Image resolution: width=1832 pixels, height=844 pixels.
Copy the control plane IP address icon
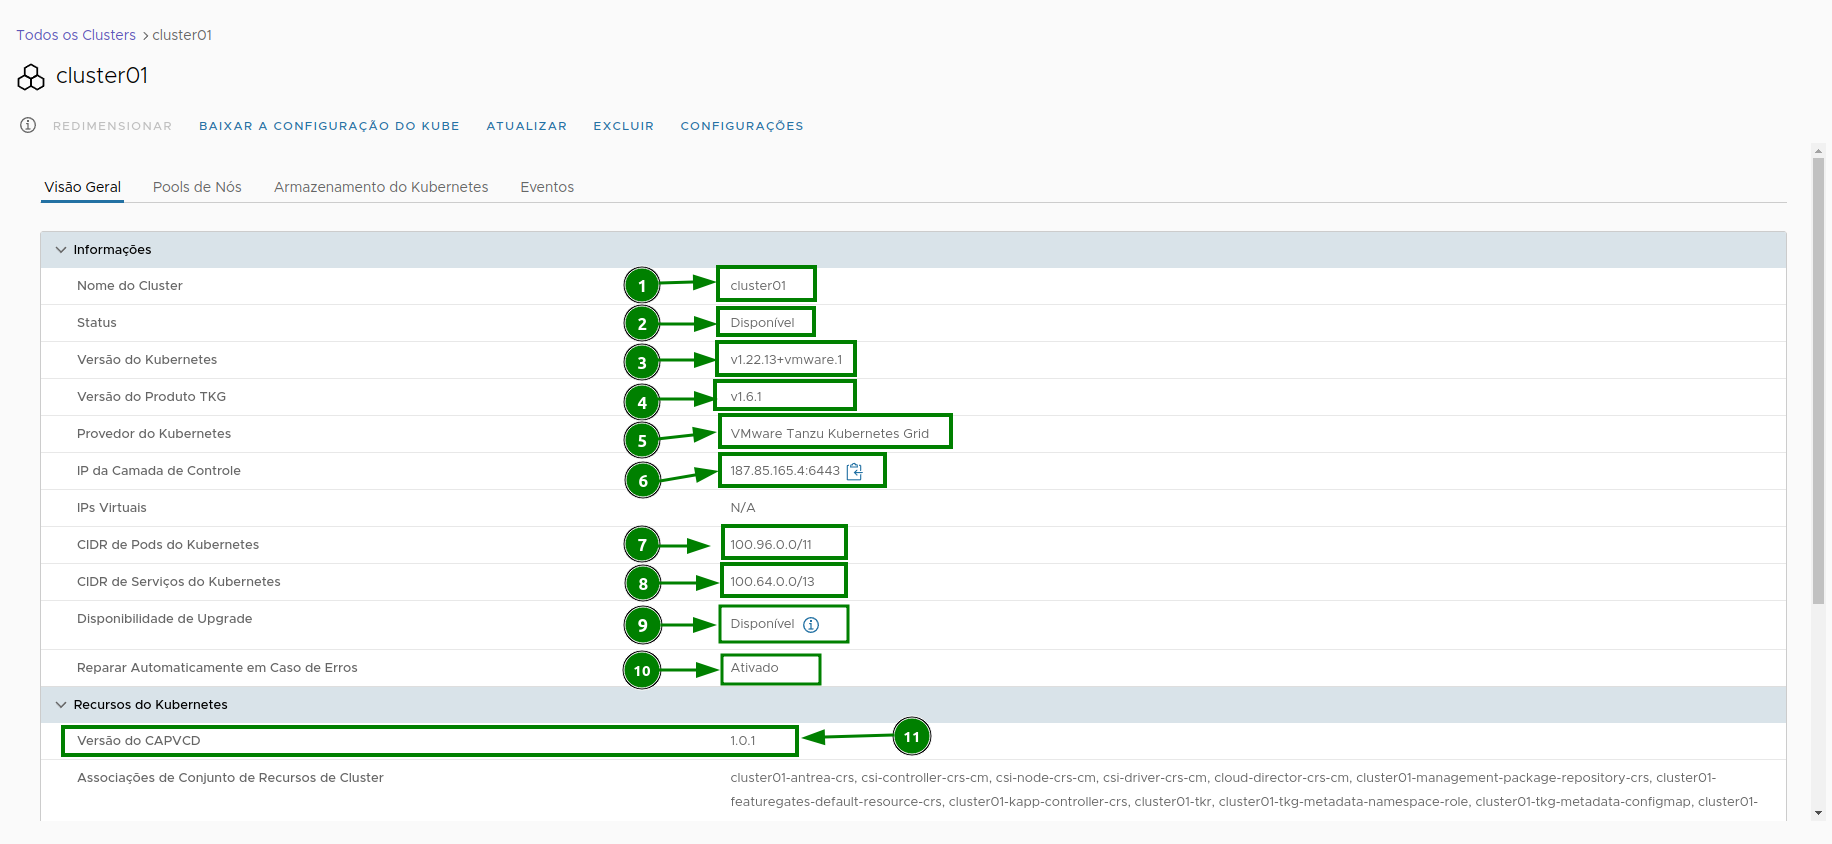854,471
